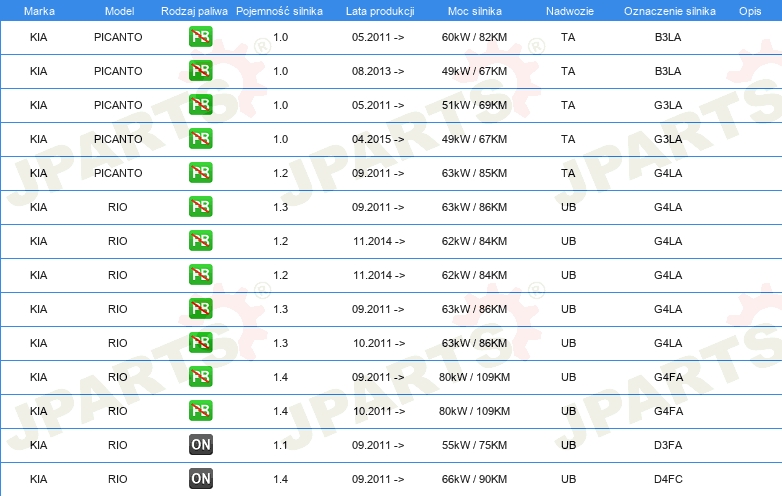Click the PB fuel icon in the Rio 1.4 09.2011 G4FA row
The image size is (782, 496).
[200, 376]
